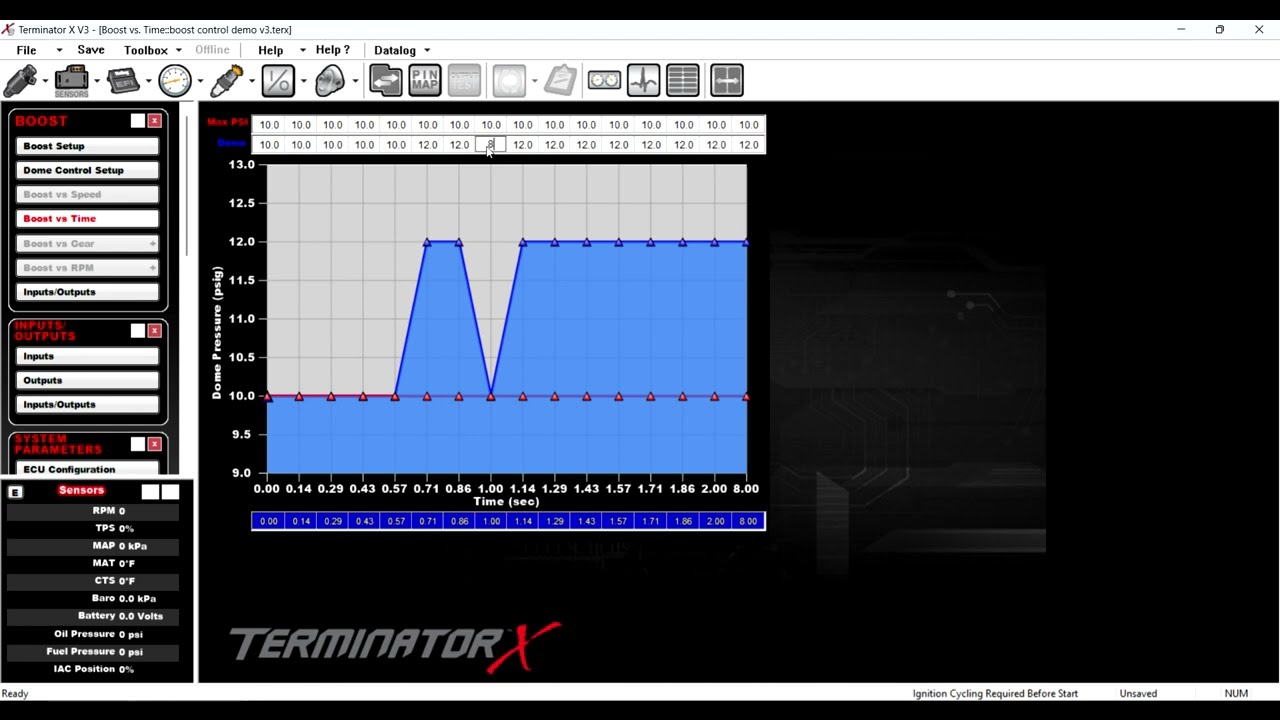Click the Dome cell being edited

point(491,145)
